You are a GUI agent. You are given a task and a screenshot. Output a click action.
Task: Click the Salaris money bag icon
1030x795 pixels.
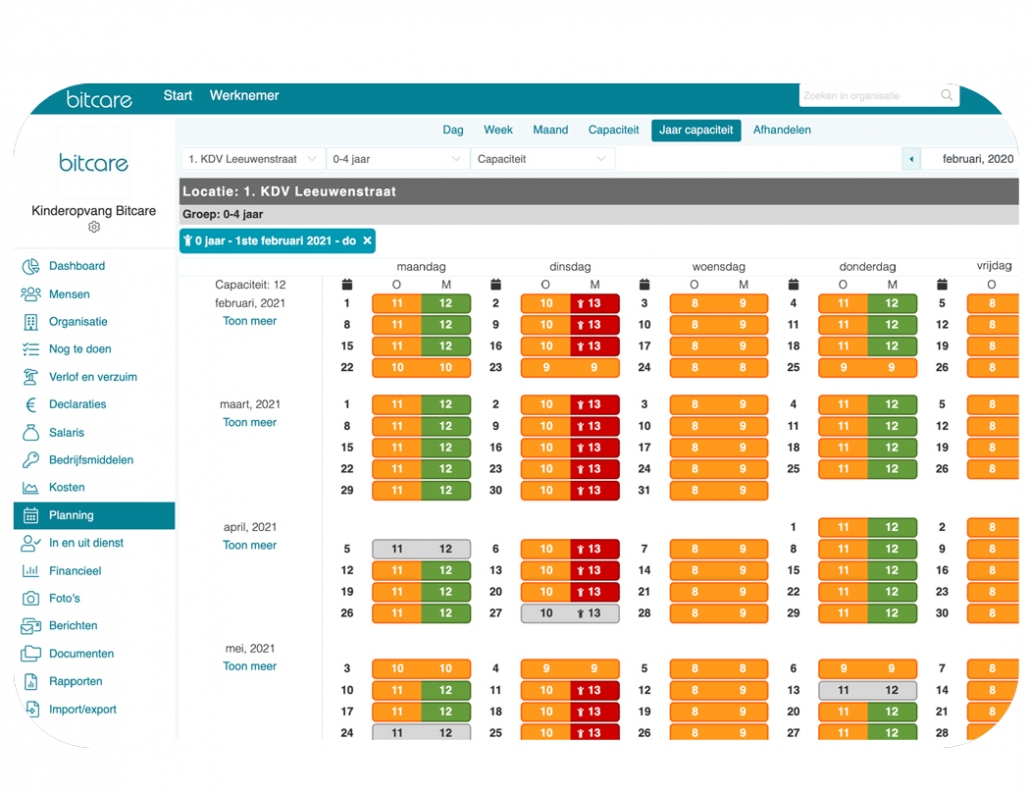tap(30, 432)
